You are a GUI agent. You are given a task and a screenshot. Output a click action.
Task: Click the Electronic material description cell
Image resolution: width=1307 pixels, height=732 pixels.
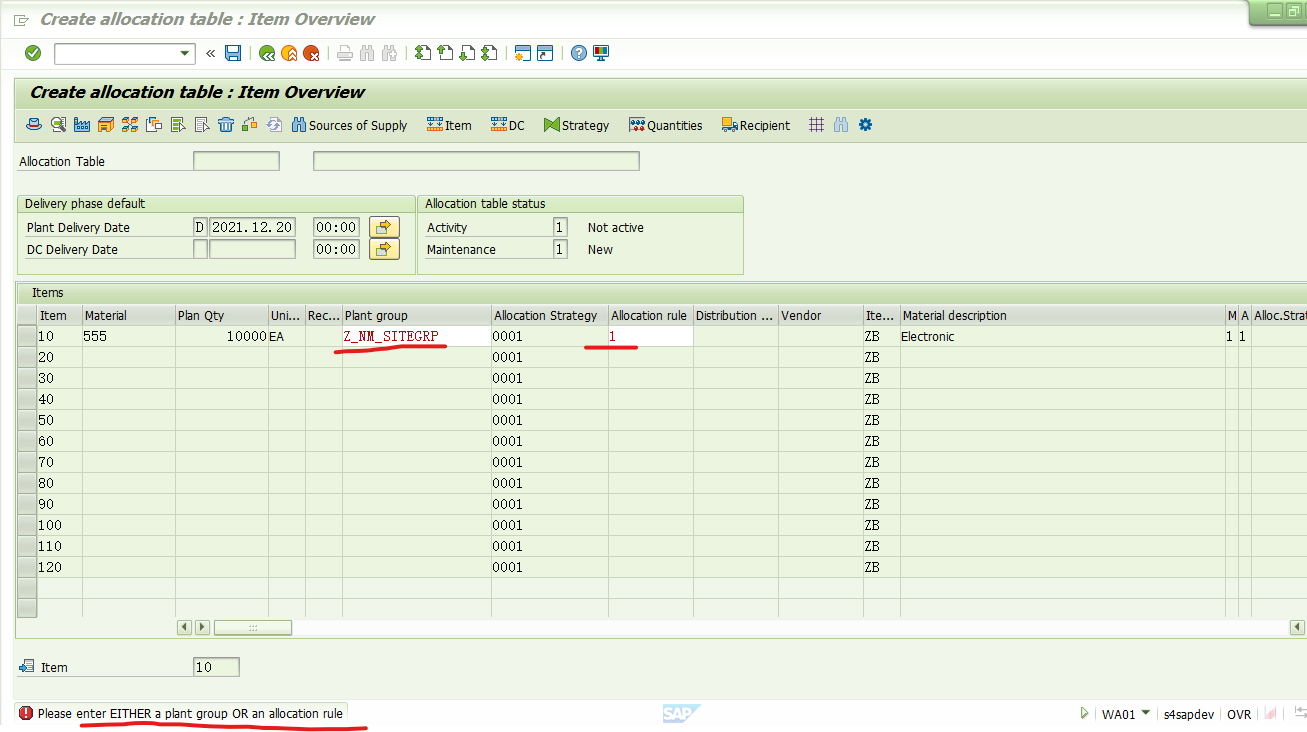[x=1062, y=336]
